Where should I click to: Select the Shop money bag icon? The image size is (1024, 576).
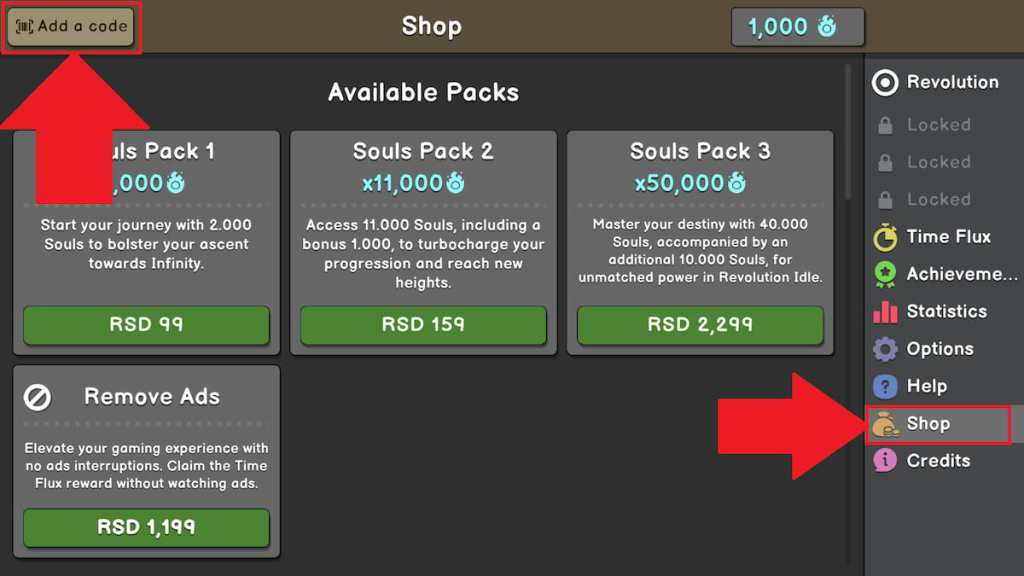click(885, 423)
